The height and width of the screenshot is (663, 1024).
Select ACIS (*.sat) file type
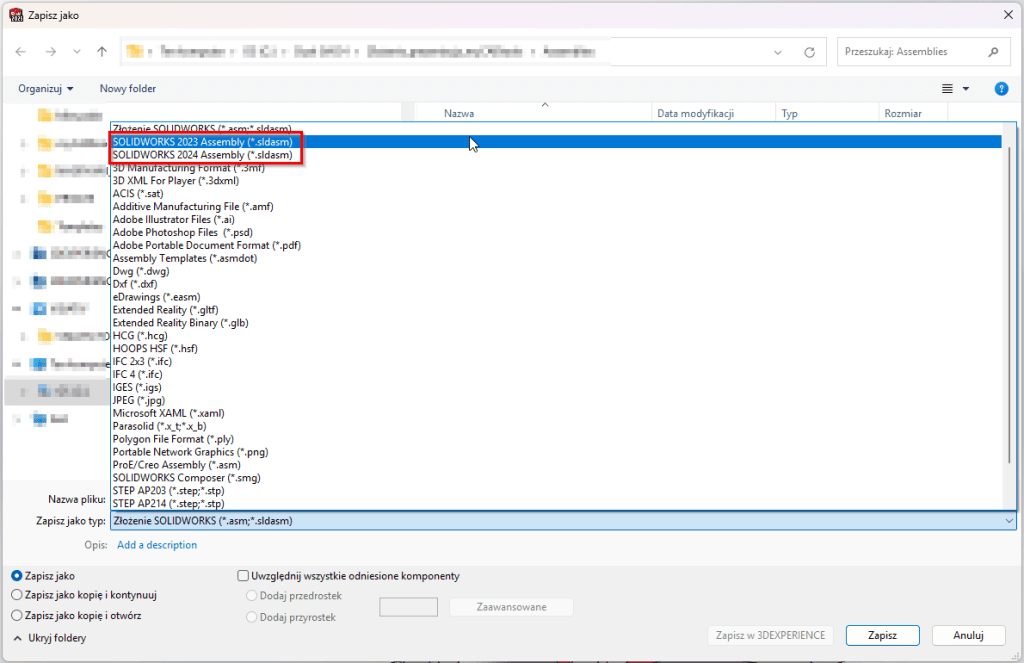click(x=556, y=193)
